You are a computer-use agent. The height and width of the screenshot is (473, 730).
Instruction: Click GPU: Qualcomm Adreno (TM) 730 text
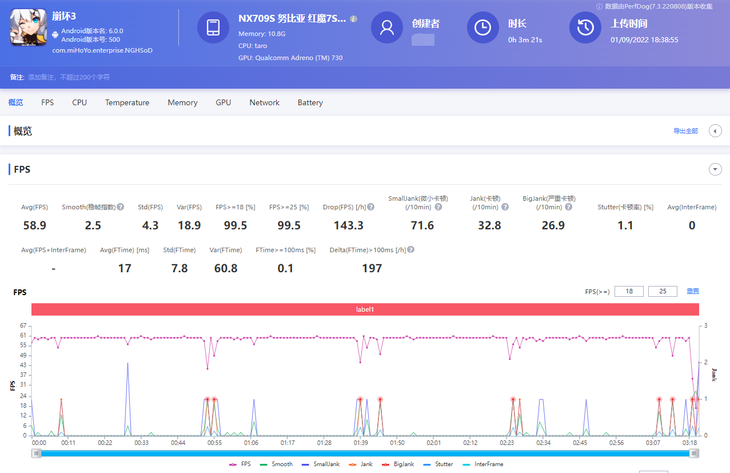pos(291,58)
